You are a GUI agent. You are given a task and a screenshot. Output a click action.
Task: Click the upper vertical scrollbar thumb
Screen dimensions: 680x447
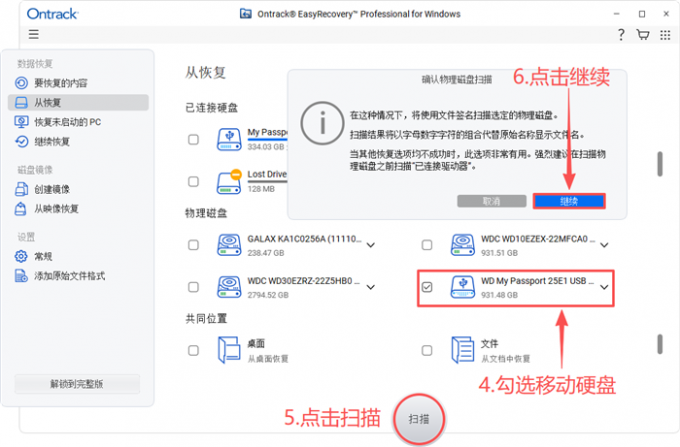coord(660,164)
